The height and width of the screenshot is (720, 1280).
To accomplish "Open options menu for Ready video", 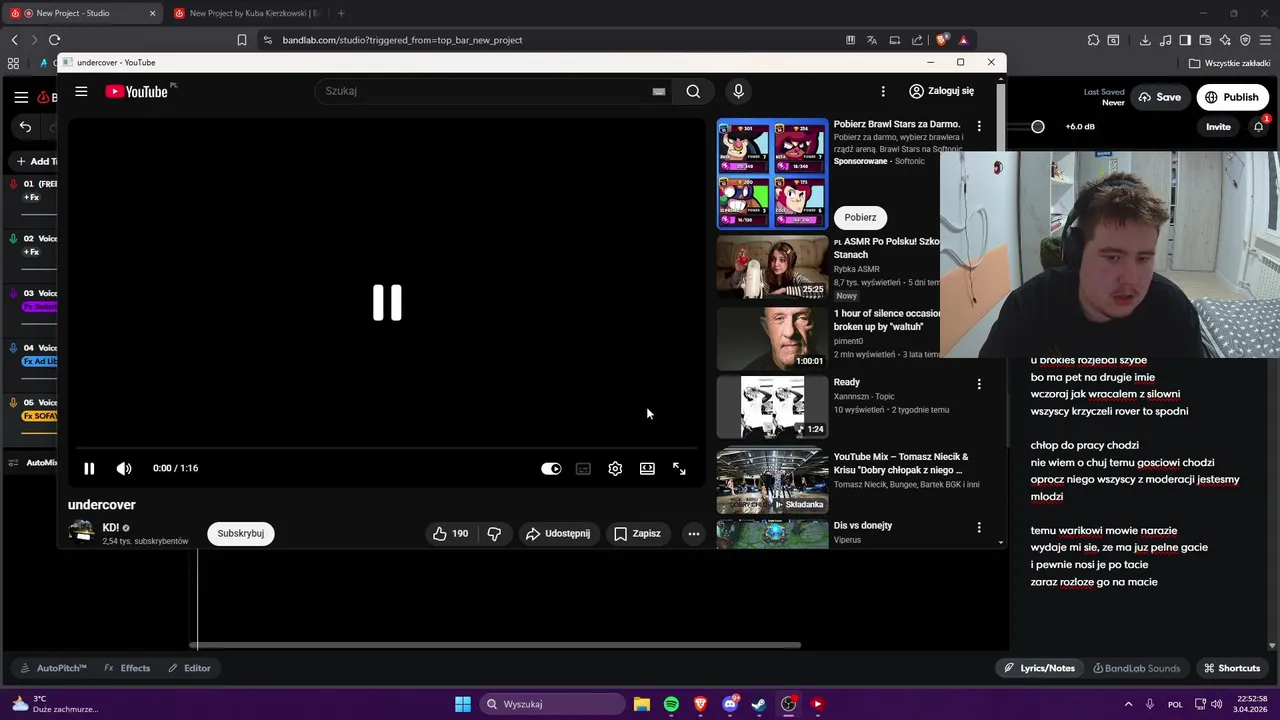I will coord(978,384).
